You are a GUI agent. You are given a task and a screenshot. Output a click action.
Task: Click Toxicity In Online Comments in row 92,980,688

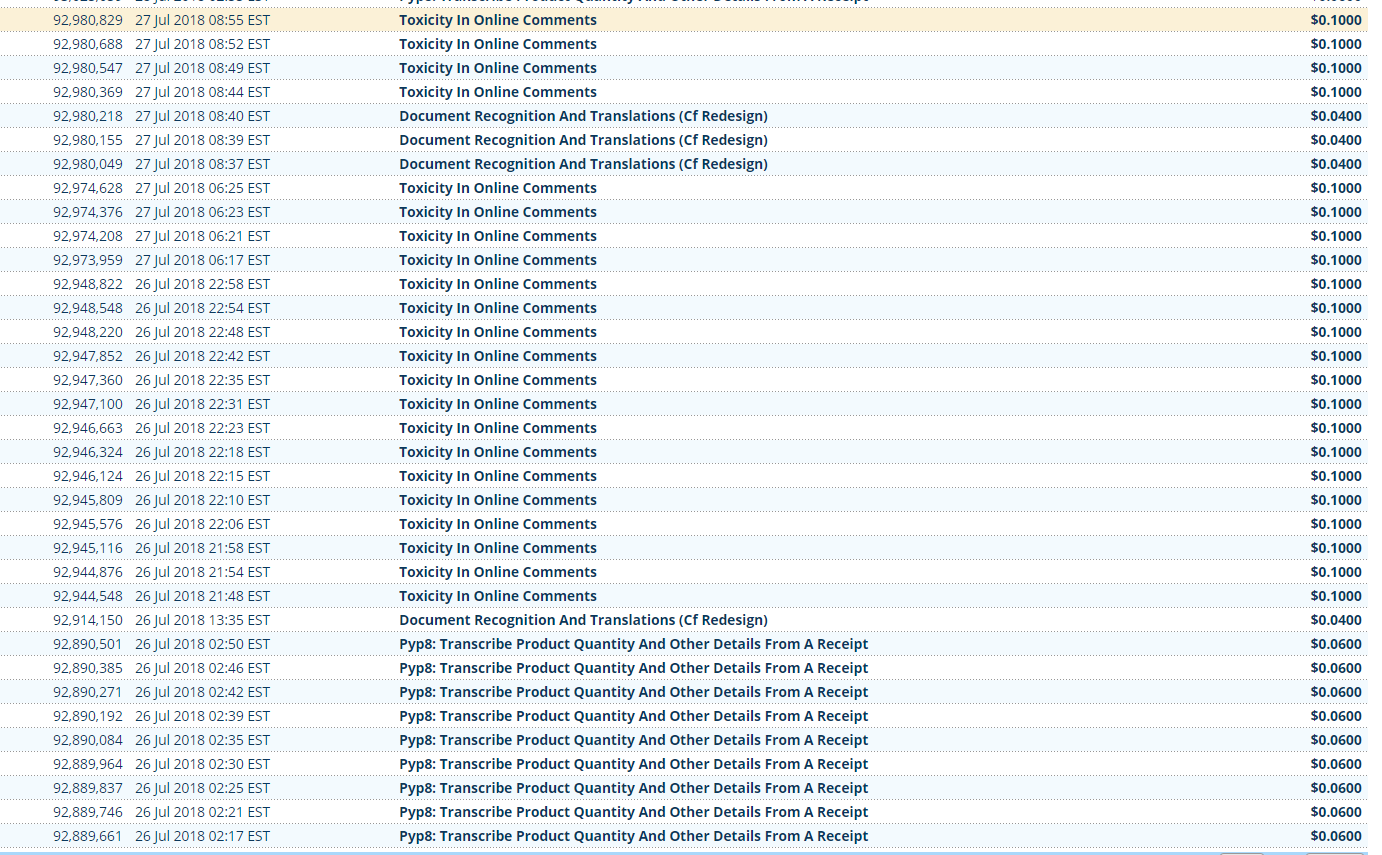click(498, 44)
